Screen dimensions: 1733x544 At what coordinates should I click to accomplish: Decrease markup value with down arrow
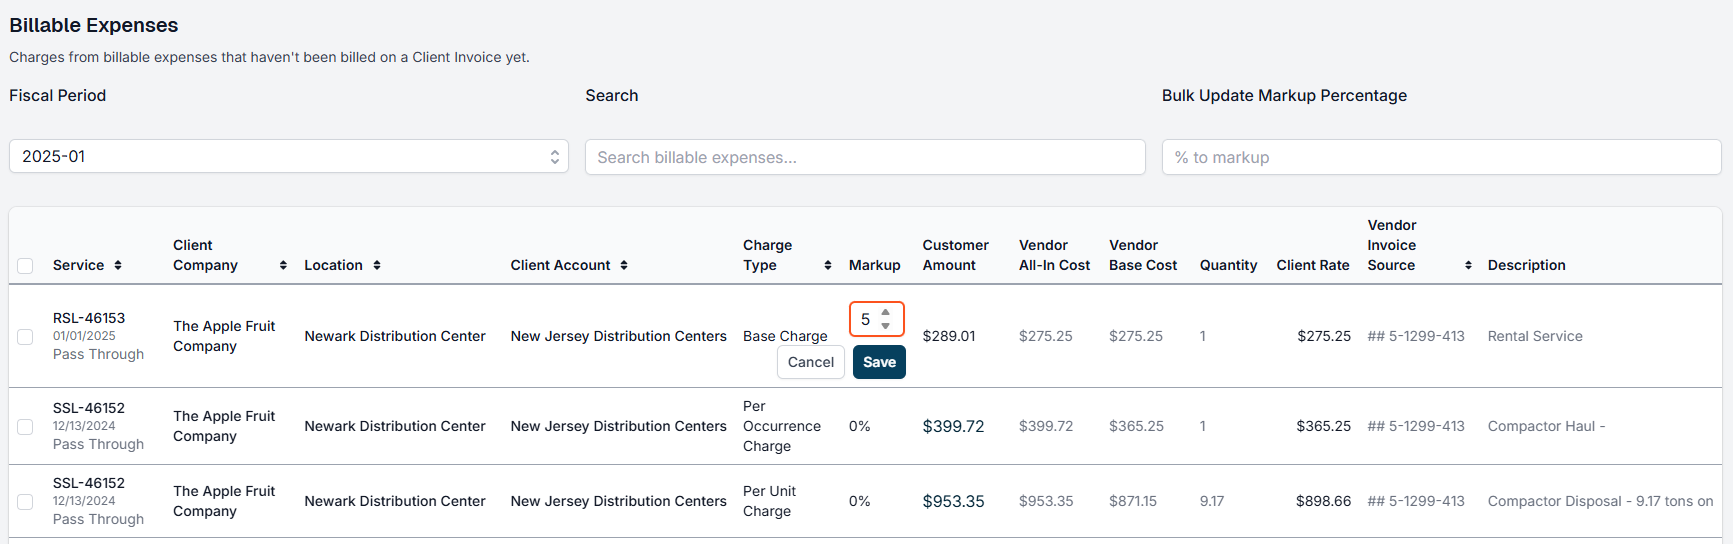885,326
